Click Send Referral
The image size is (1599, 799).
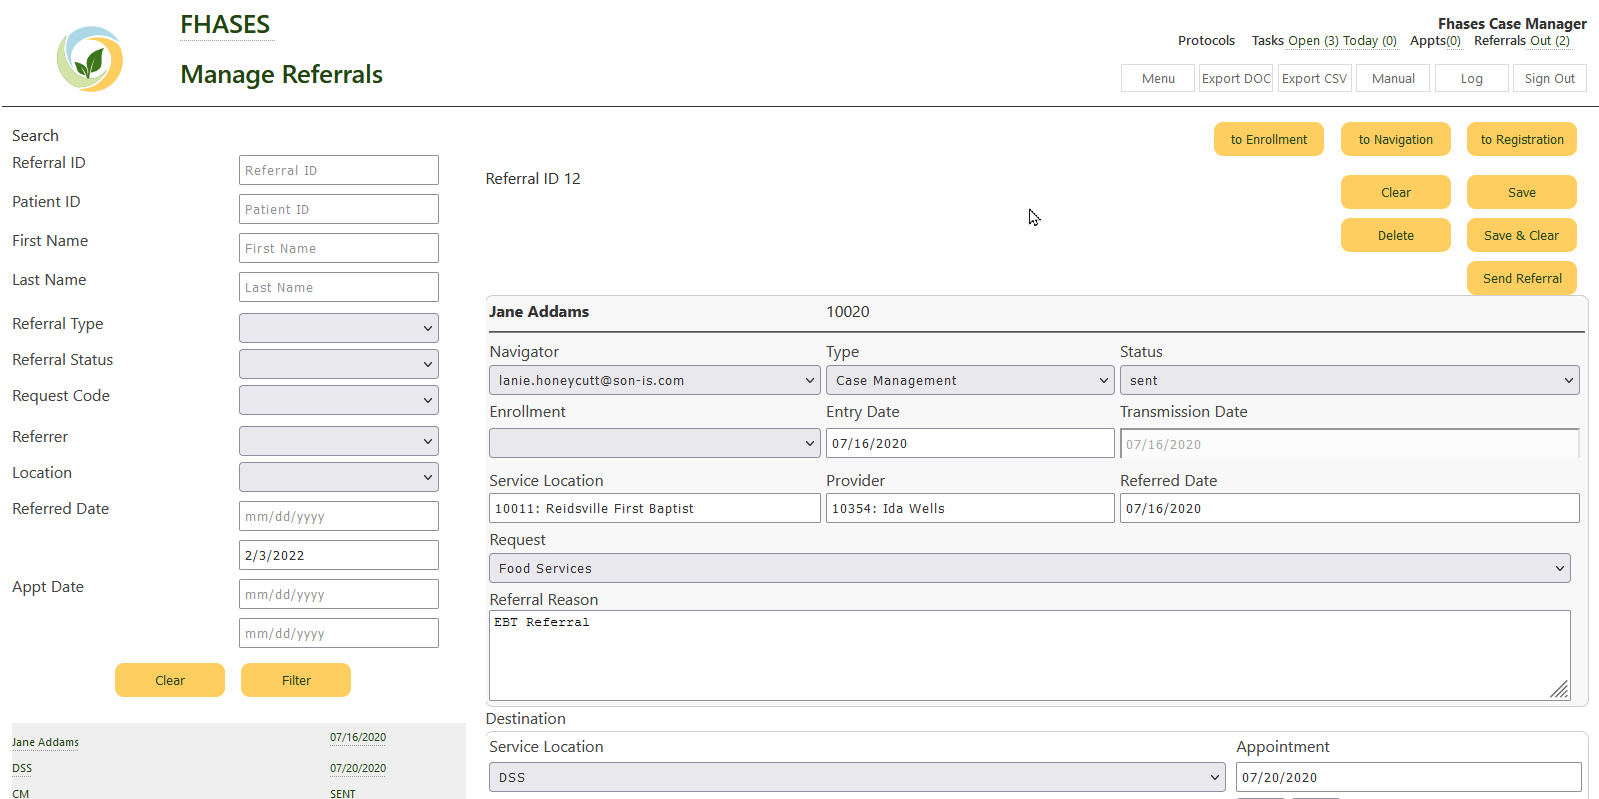pos(1522,278)
